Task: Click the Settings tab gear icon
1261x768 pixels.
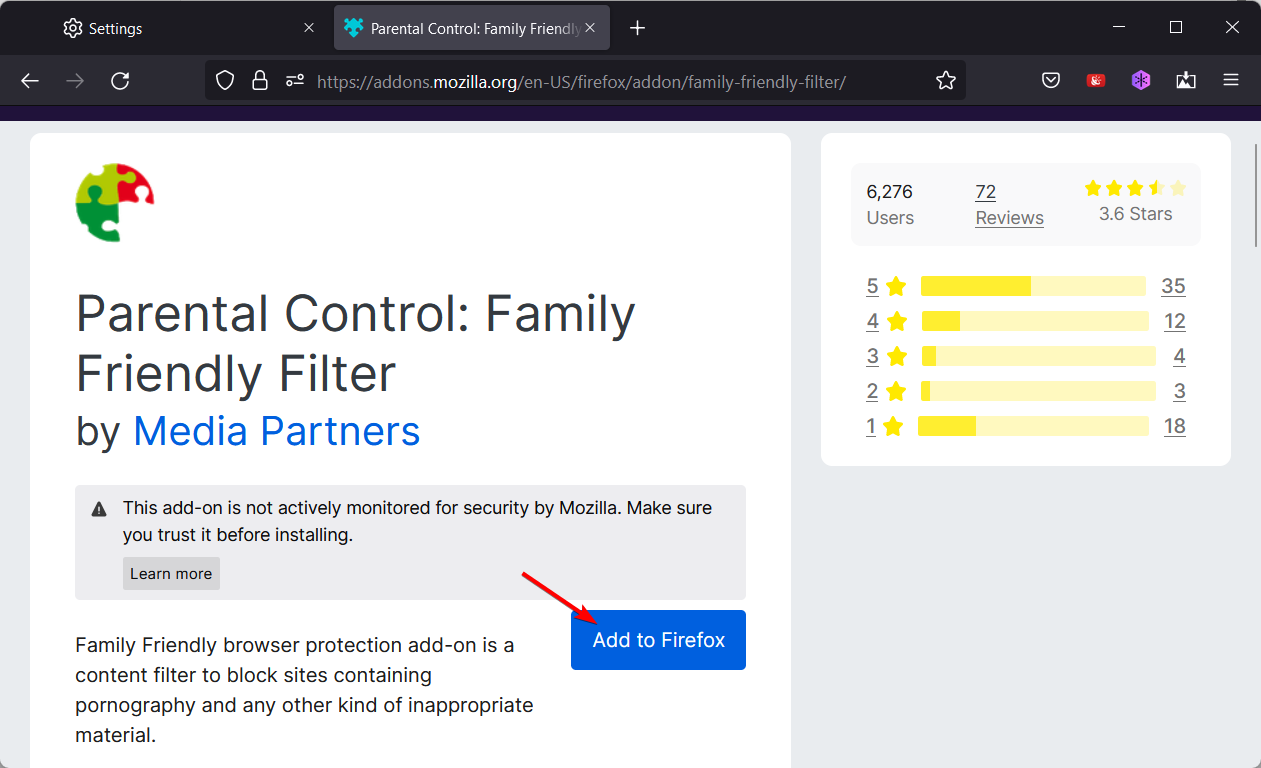Action: tap(73, 28)
